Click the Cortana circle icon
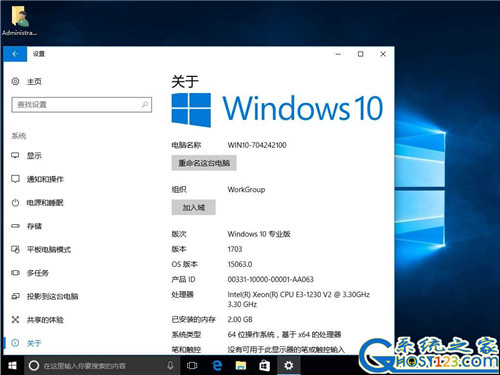 (34, 366)
